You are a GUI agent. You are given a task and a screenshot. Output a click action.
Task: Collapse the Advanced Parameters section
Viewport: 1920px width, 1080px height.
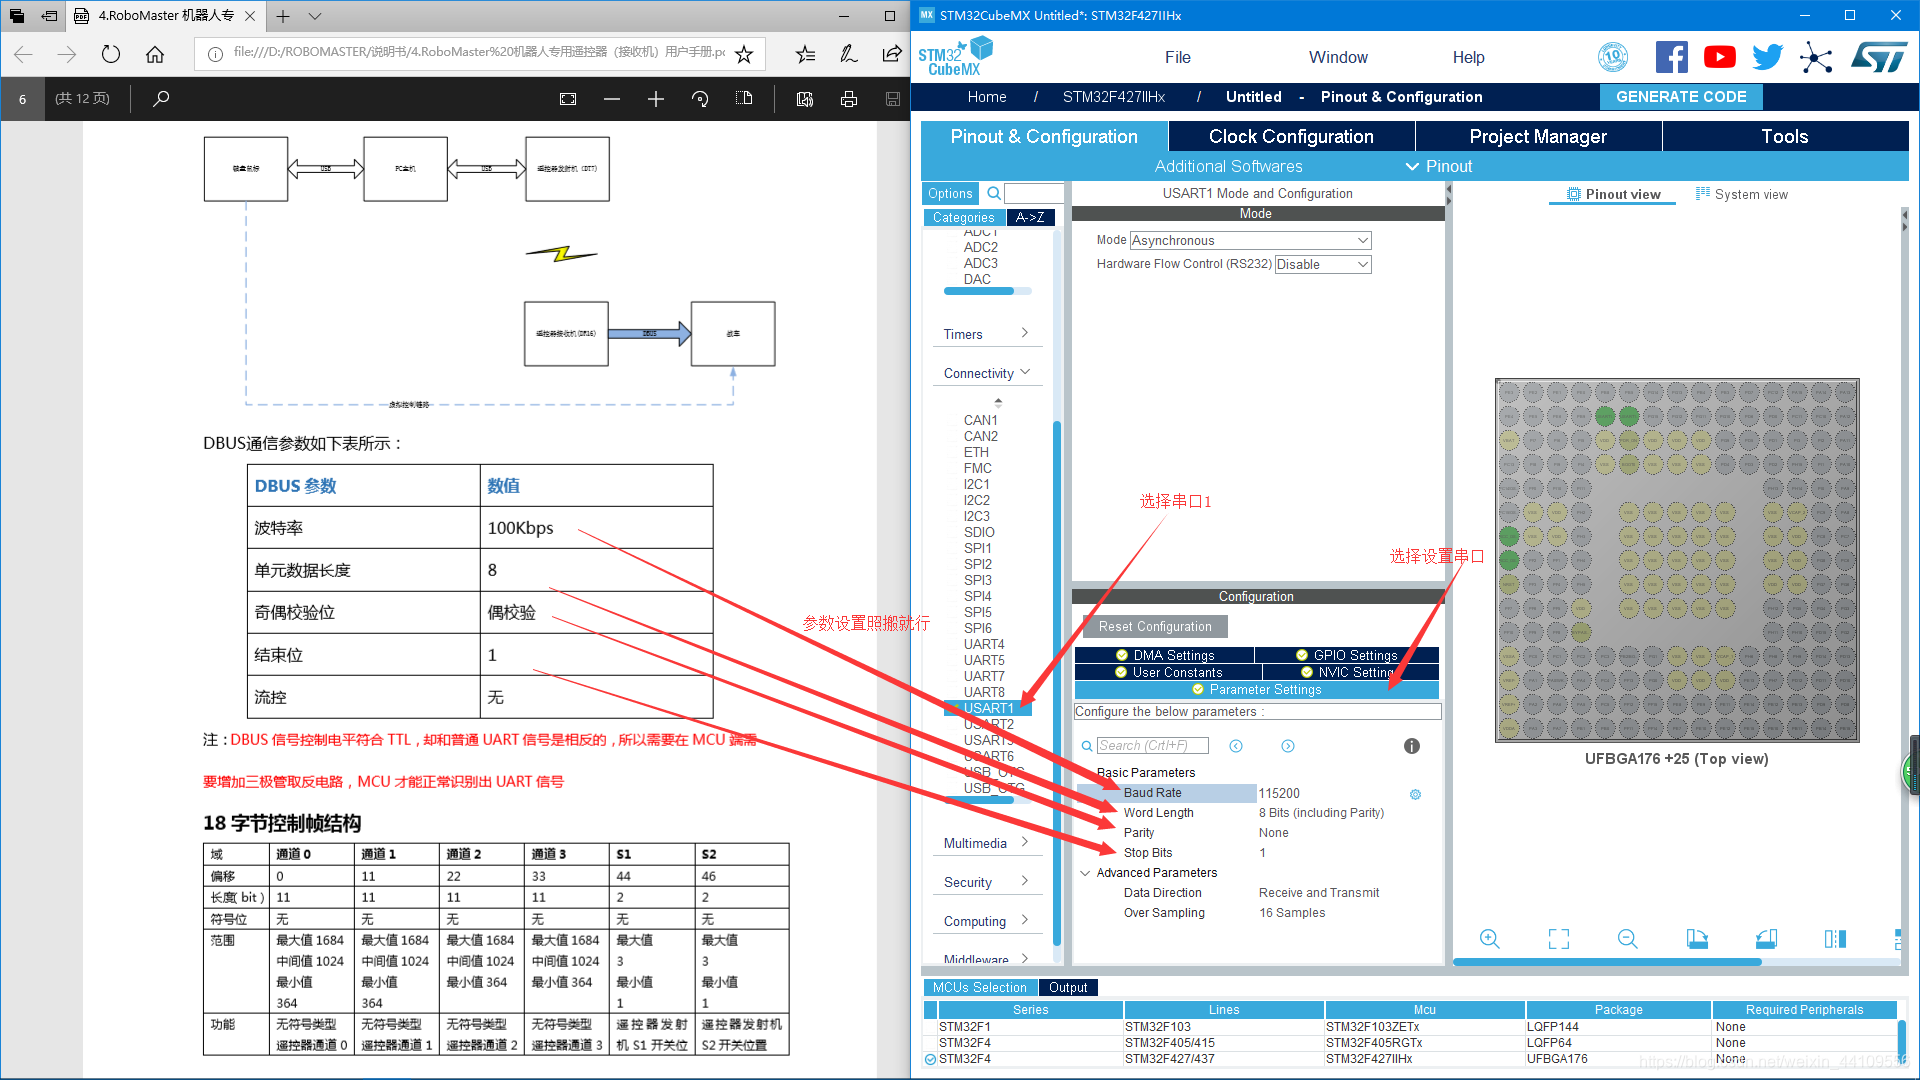pyautogui.click(x=1085, y=873)
